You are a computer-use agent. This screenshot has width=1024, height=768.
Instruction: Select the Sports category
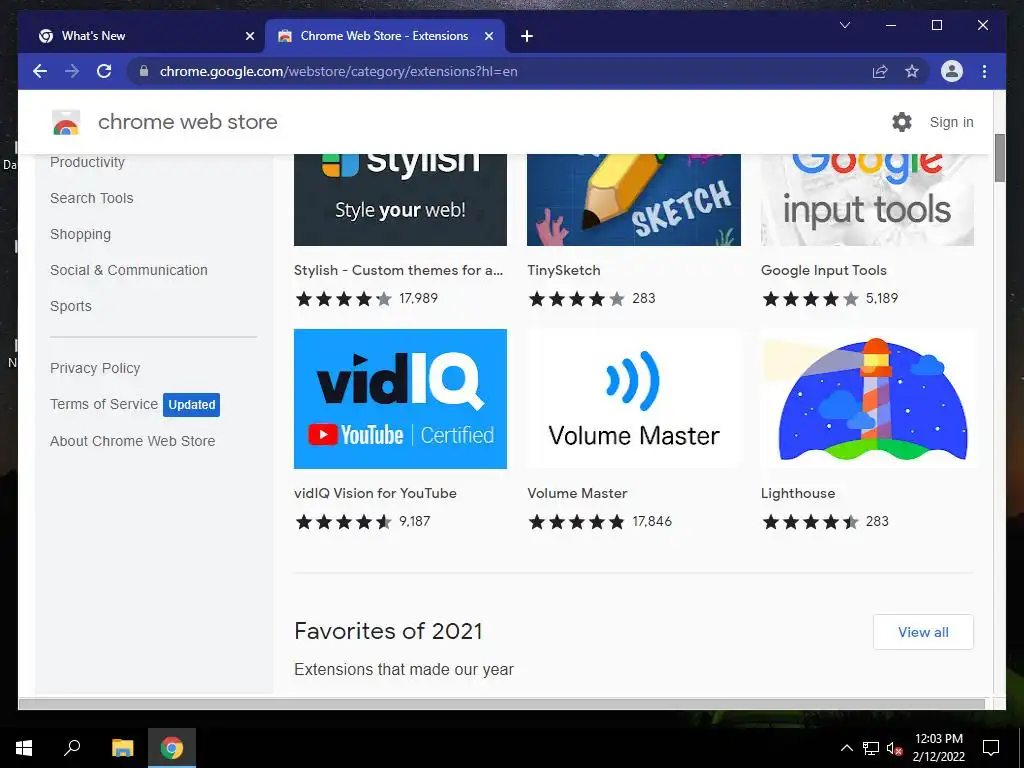click(71, 306)
